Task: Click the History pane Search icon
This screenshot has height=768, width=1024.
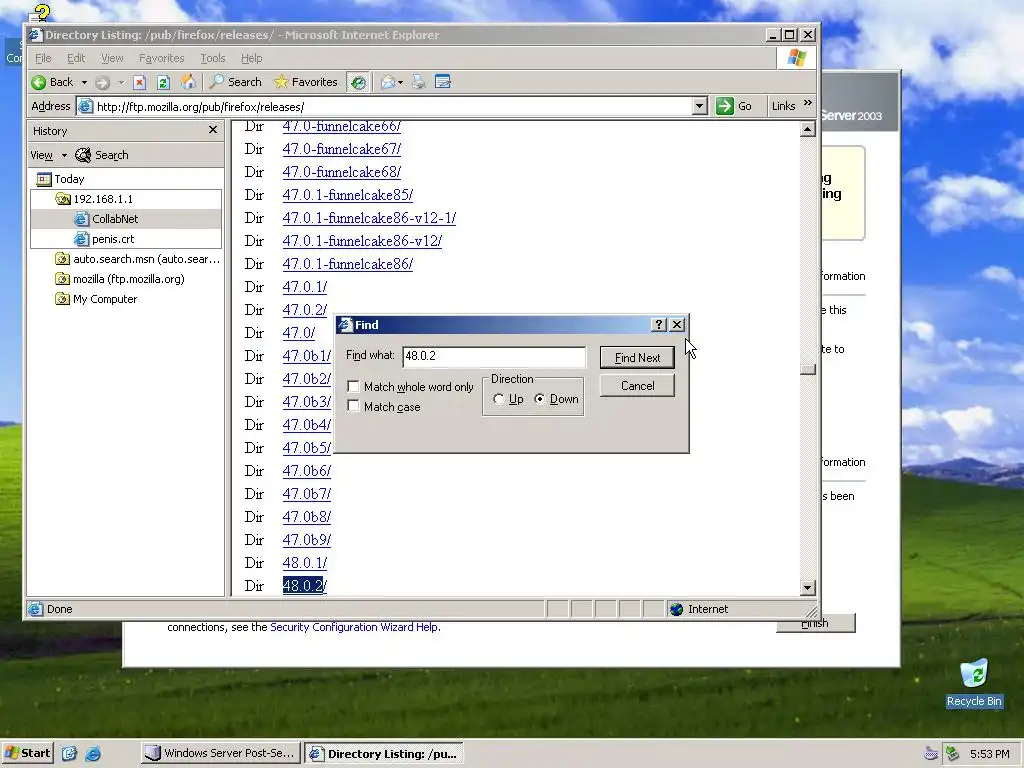Action: click(83, 155)
